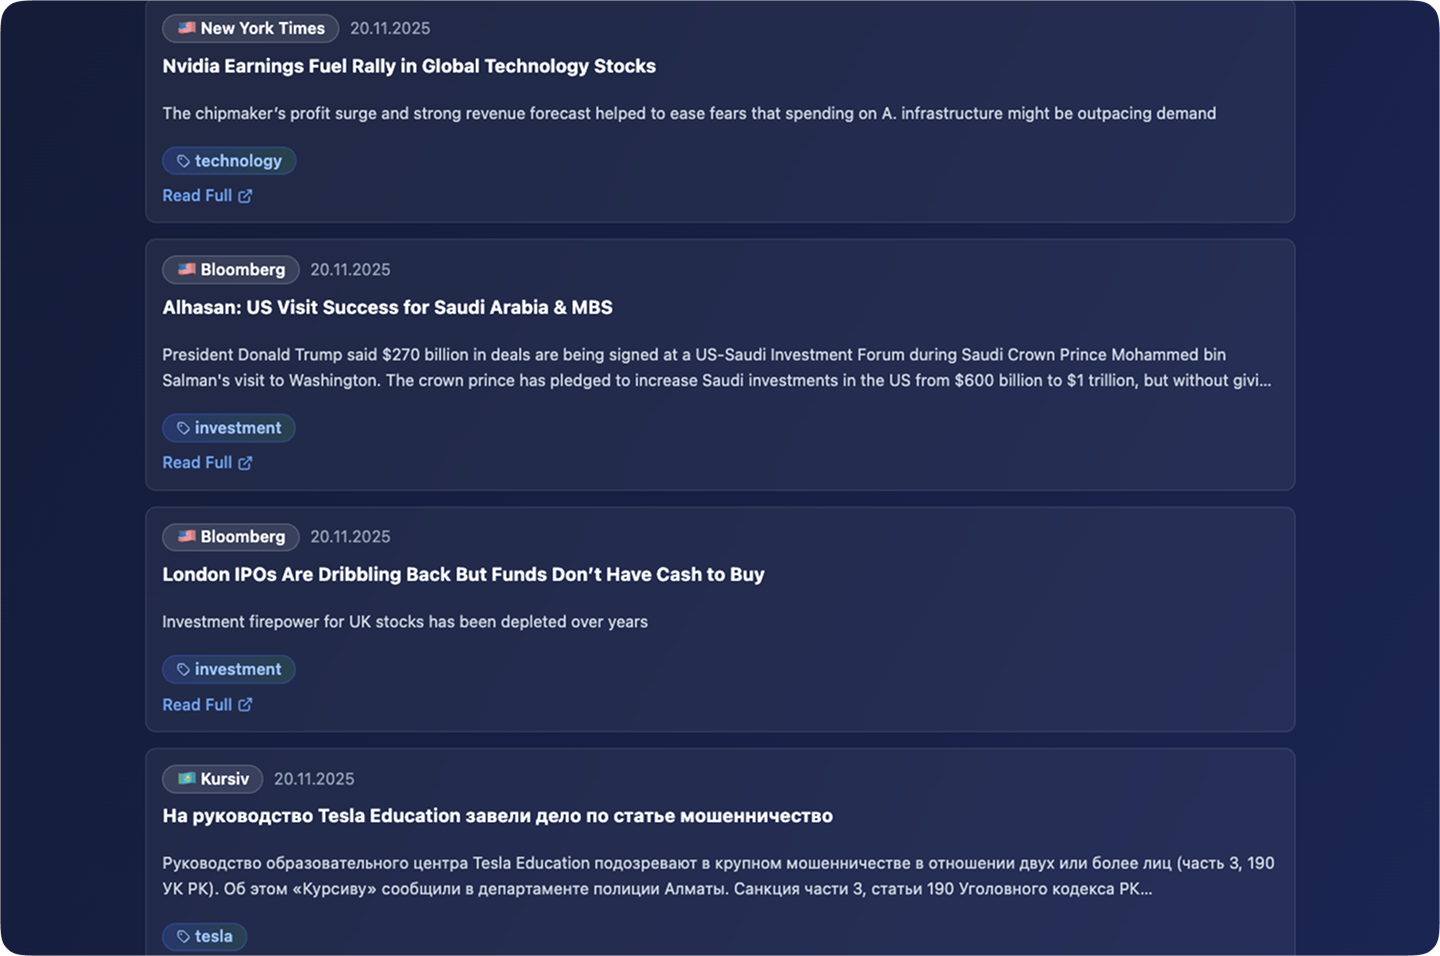Select the technology tag chip
Viewport: 1440px width, 956px height.
(x=229, y=161)
